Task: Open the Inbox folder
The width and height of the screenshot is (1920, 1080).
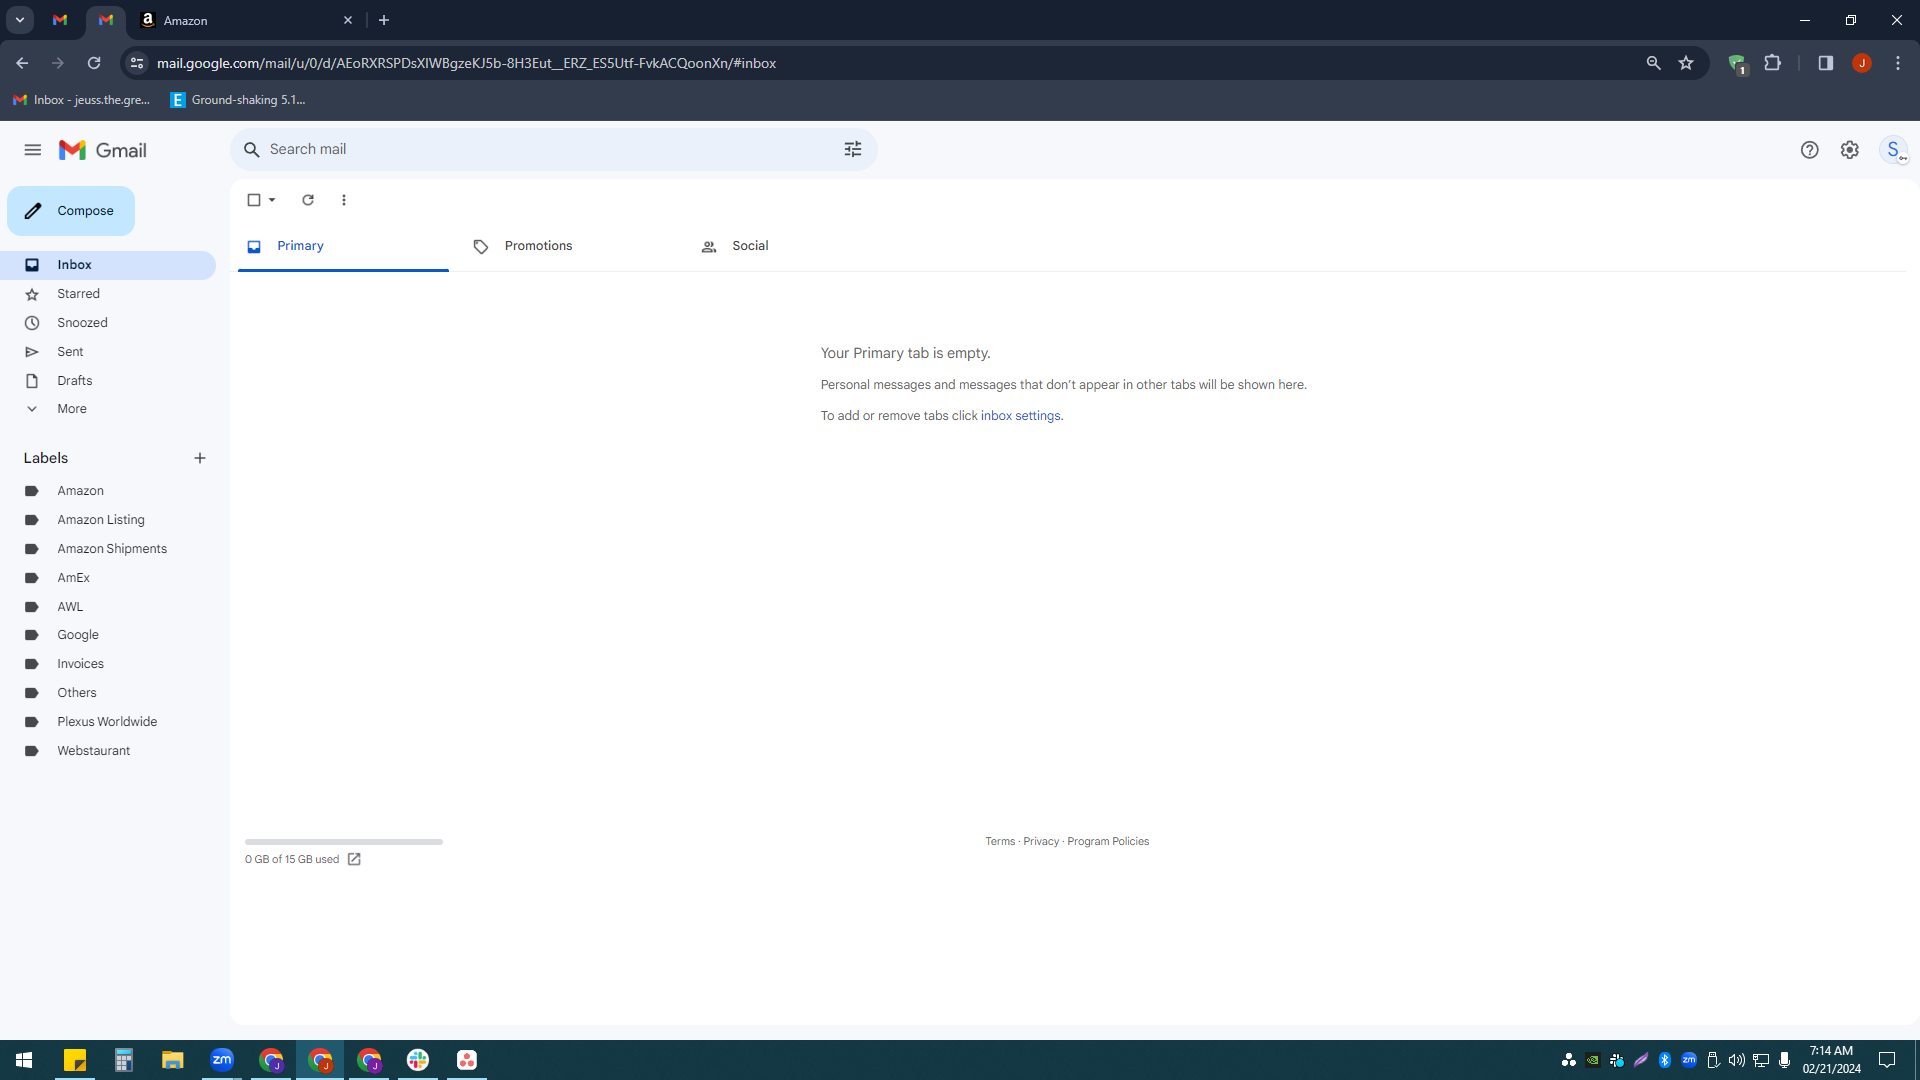Action: [x=108, y=265]
